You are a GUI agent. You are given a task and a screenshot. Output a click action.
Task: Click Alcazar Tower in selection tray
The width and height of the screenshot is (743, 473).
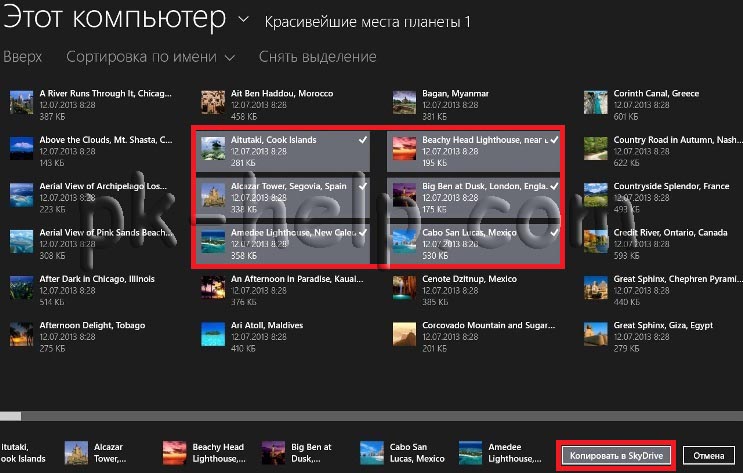point(95,453)
